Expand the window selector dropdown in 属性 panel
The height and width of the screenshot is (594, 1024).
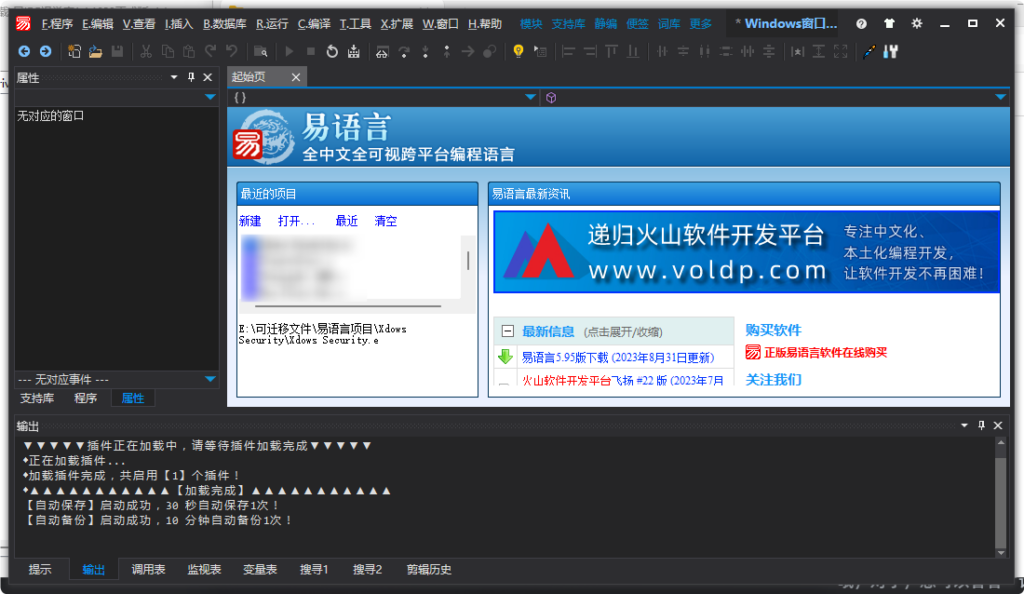(210, 97)
